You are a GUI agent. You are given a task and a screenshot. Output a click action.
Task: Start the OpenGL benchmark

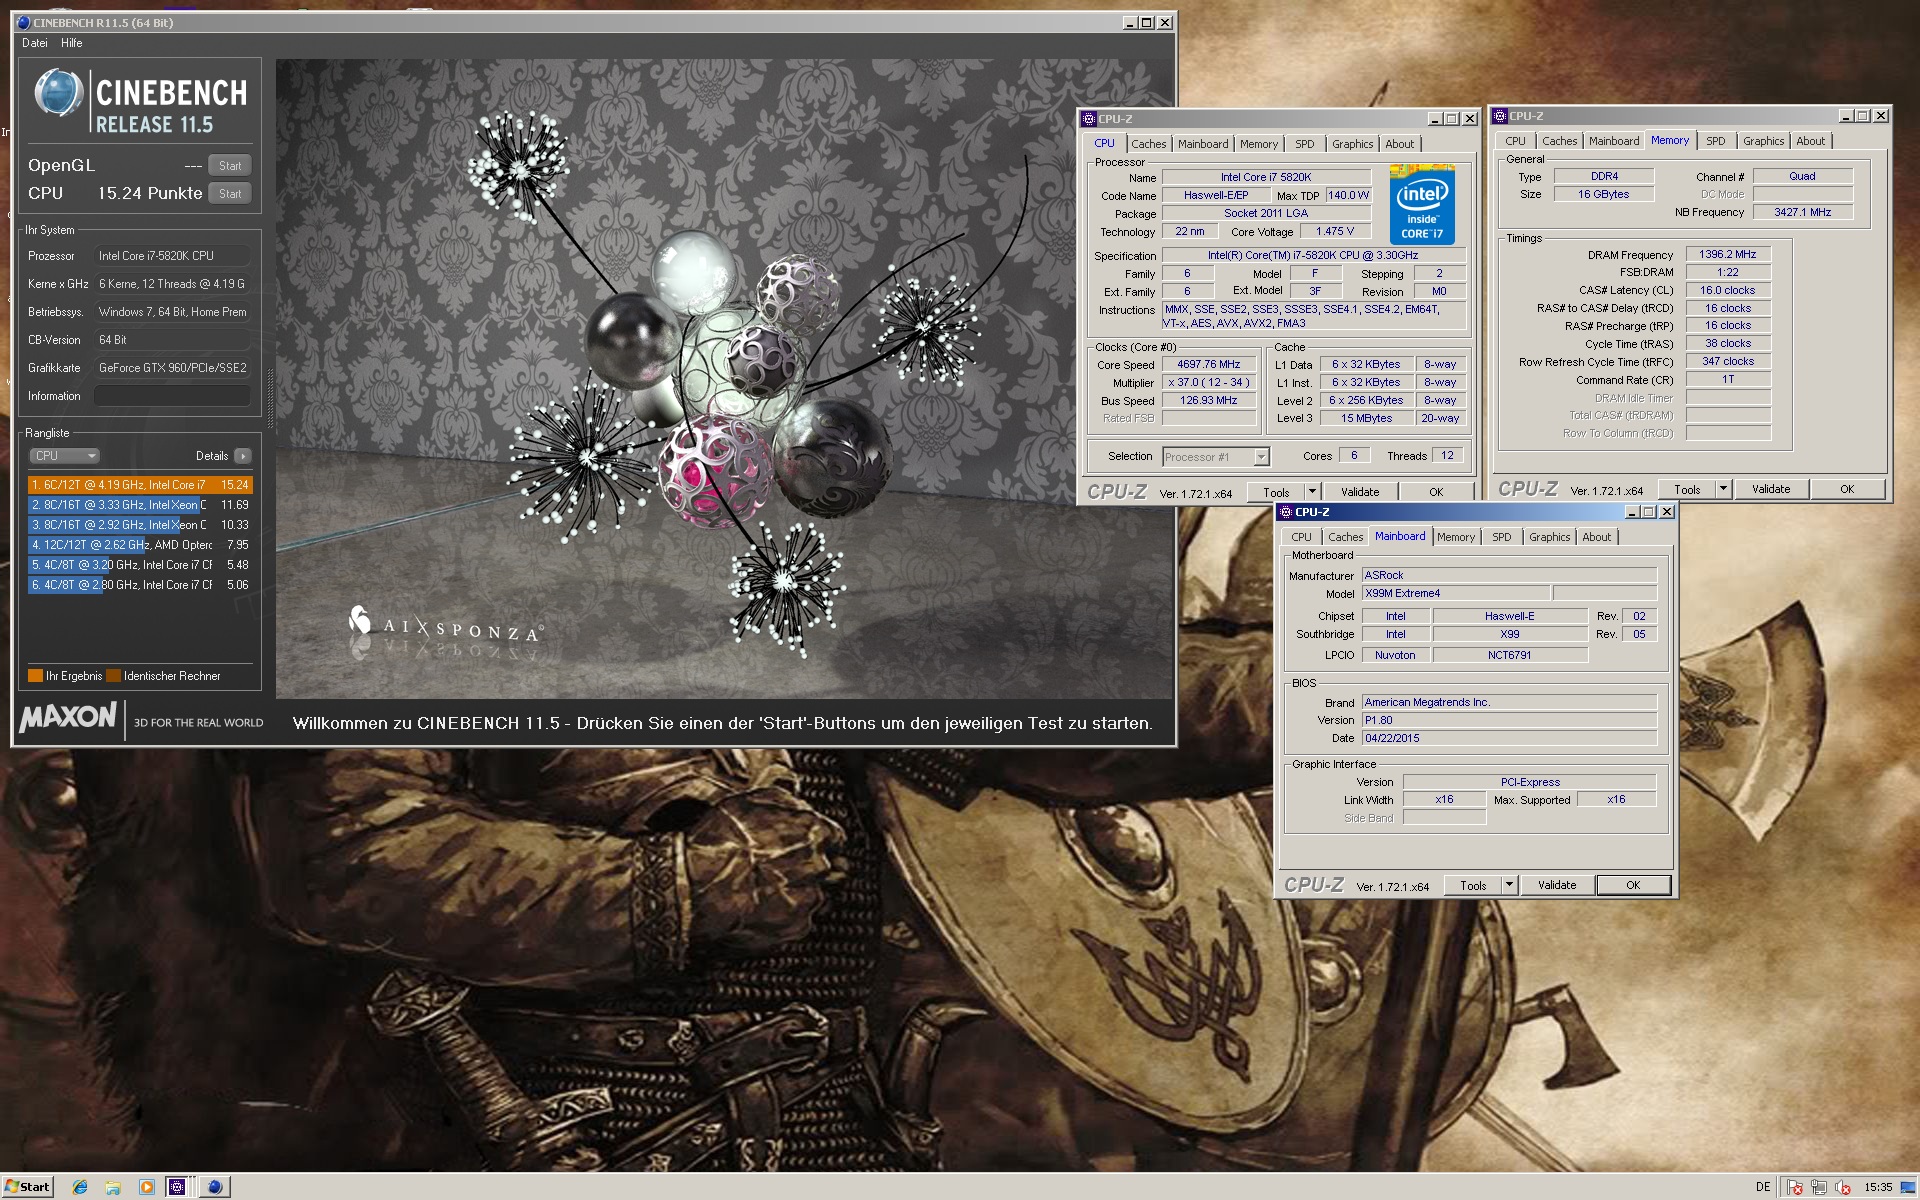tap(230, 166)
